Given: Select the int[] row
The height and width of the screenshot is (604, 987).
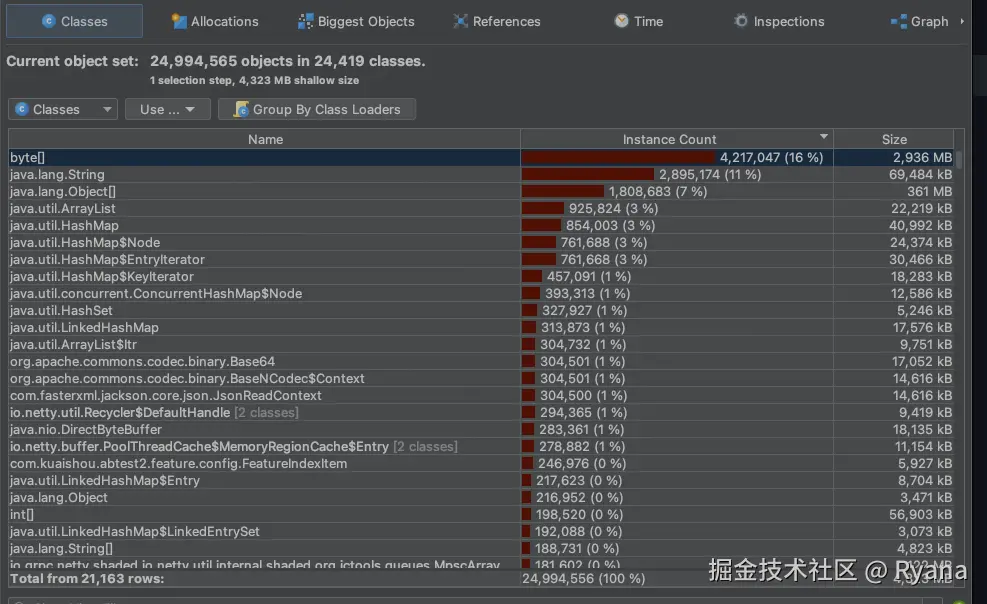Looking at the screenshot, I should (482, 514).
